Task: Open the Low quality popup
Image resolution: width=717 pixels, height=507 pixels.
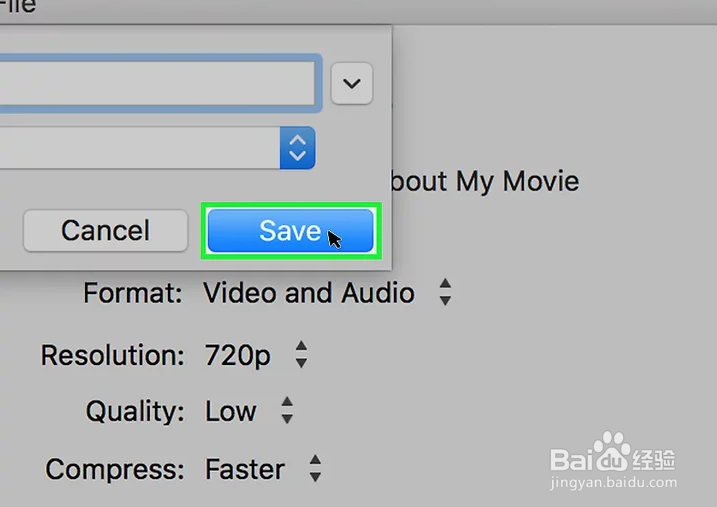Action: (249, 411)
